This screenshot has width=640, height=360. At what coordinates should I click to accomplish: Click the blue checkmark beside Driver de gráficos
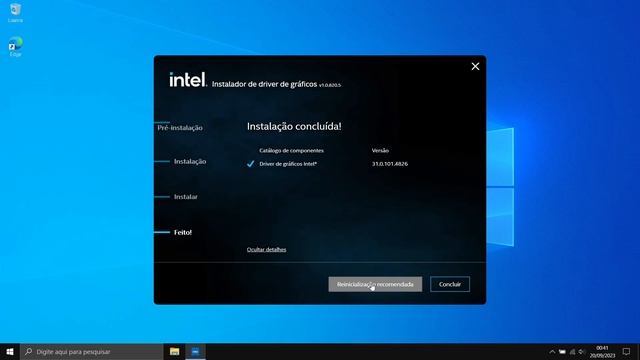click(251, 164)
